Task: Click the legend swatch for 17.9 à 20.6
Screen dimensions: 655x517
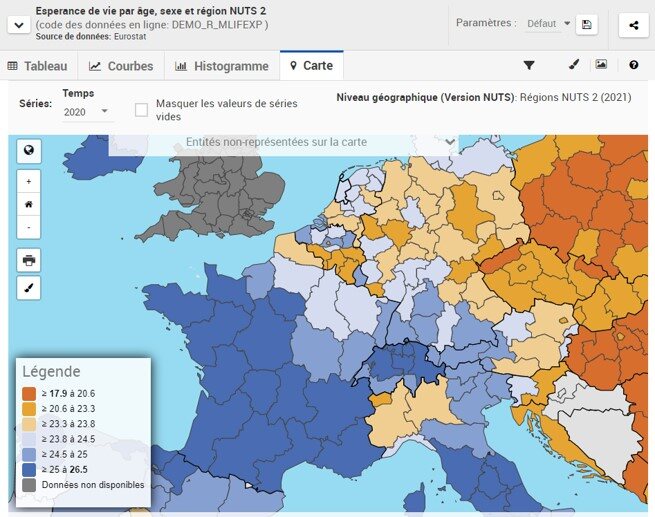Action: tap(29, 394)
